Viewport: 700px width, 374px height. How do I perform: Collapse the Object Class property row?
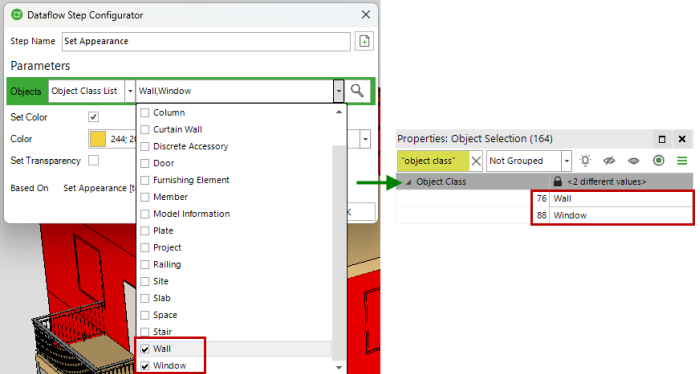pyautogui.click(x=408, y=182)
